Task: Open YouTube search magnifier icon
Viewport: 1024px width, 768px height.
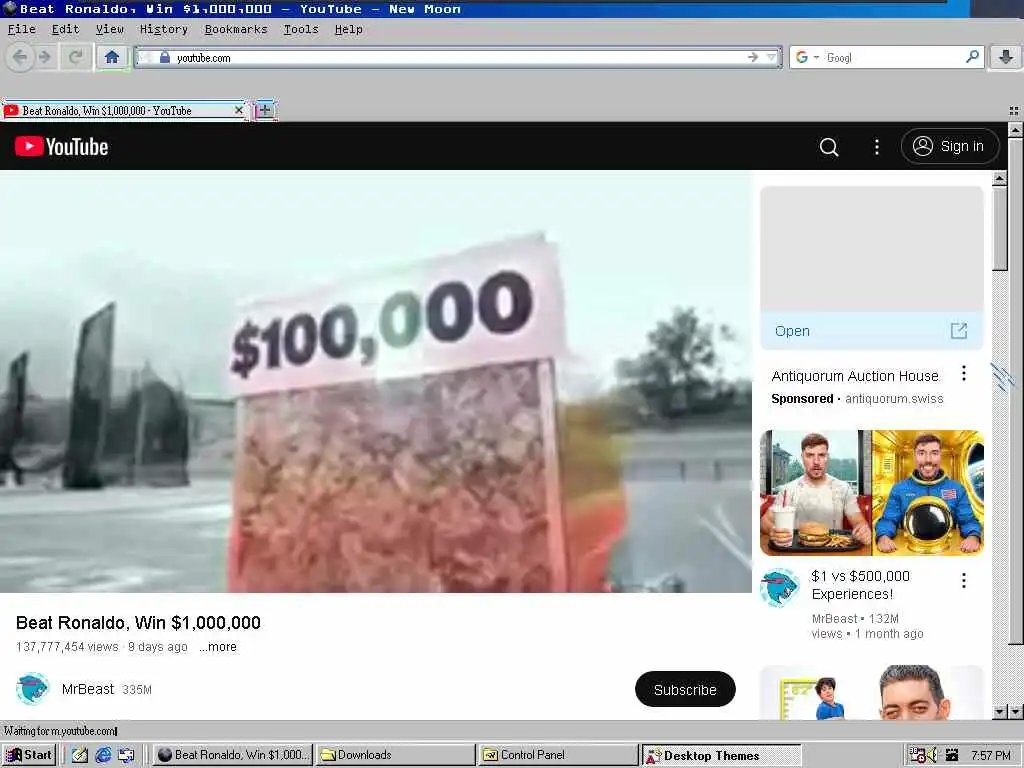Action: click(x=829, y=147)
